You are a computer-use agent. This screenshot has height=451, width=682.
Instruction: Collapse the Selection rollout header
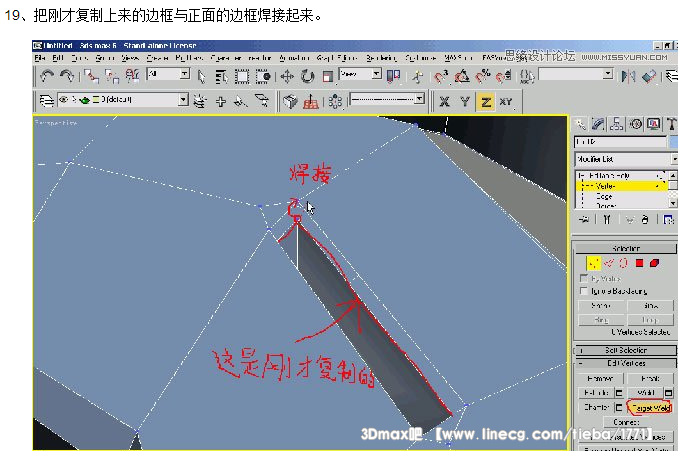626,248
